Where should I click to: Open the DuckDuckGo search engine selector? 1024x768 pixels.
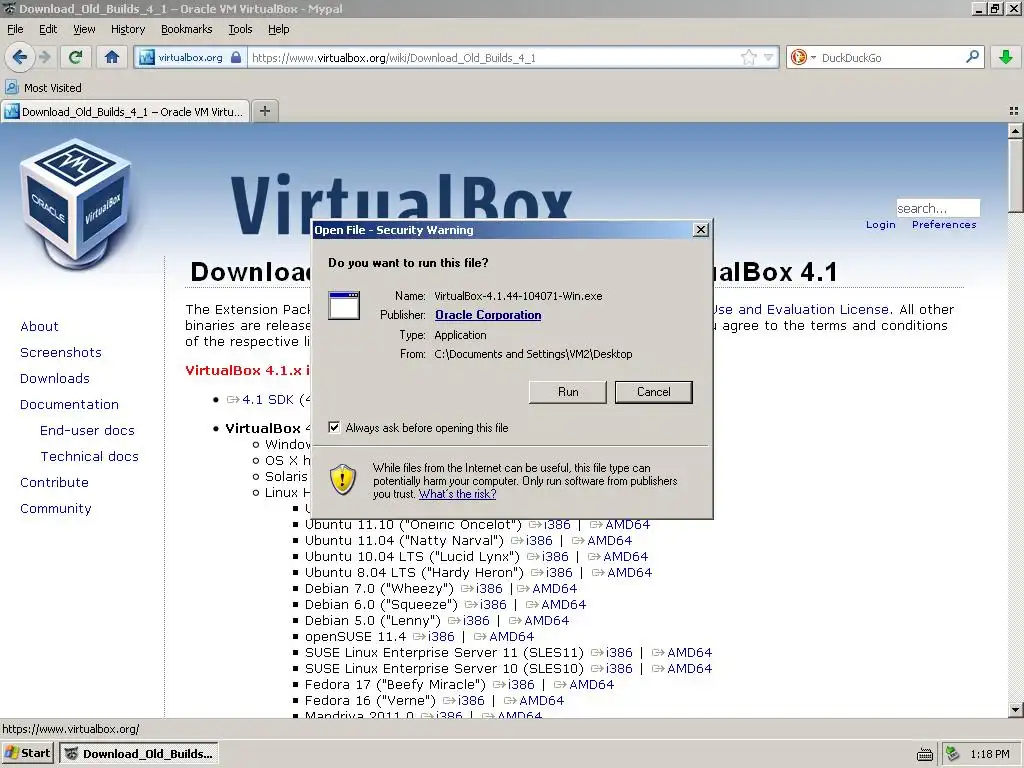click(803, 57)
